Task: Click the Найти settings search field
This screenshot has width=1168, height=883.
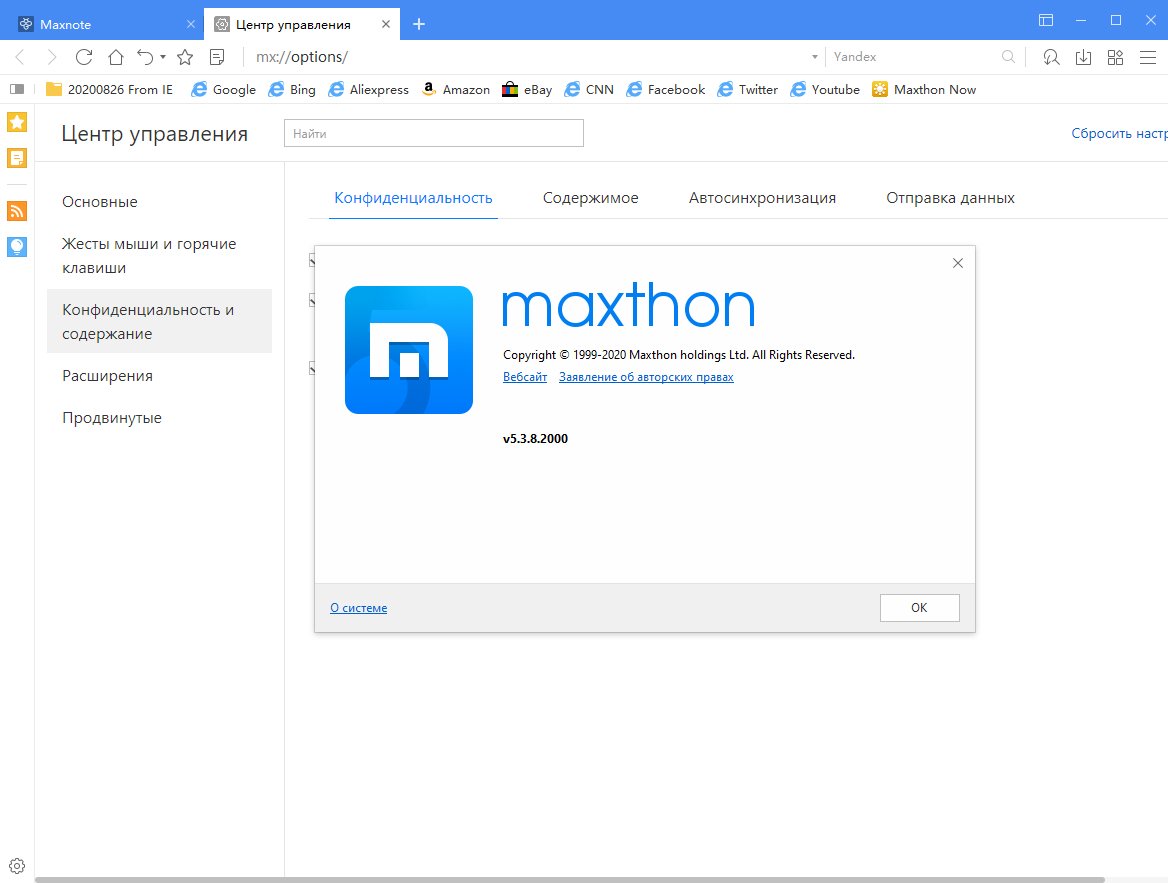Action: tap(433, 133)
